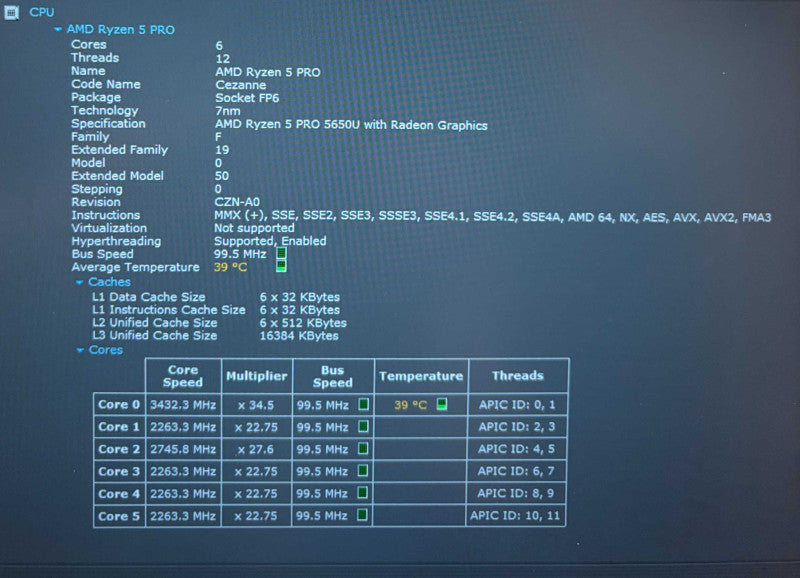Click the Core Speed column header
This screenshot has width=800, height=578.
point(183,376)
